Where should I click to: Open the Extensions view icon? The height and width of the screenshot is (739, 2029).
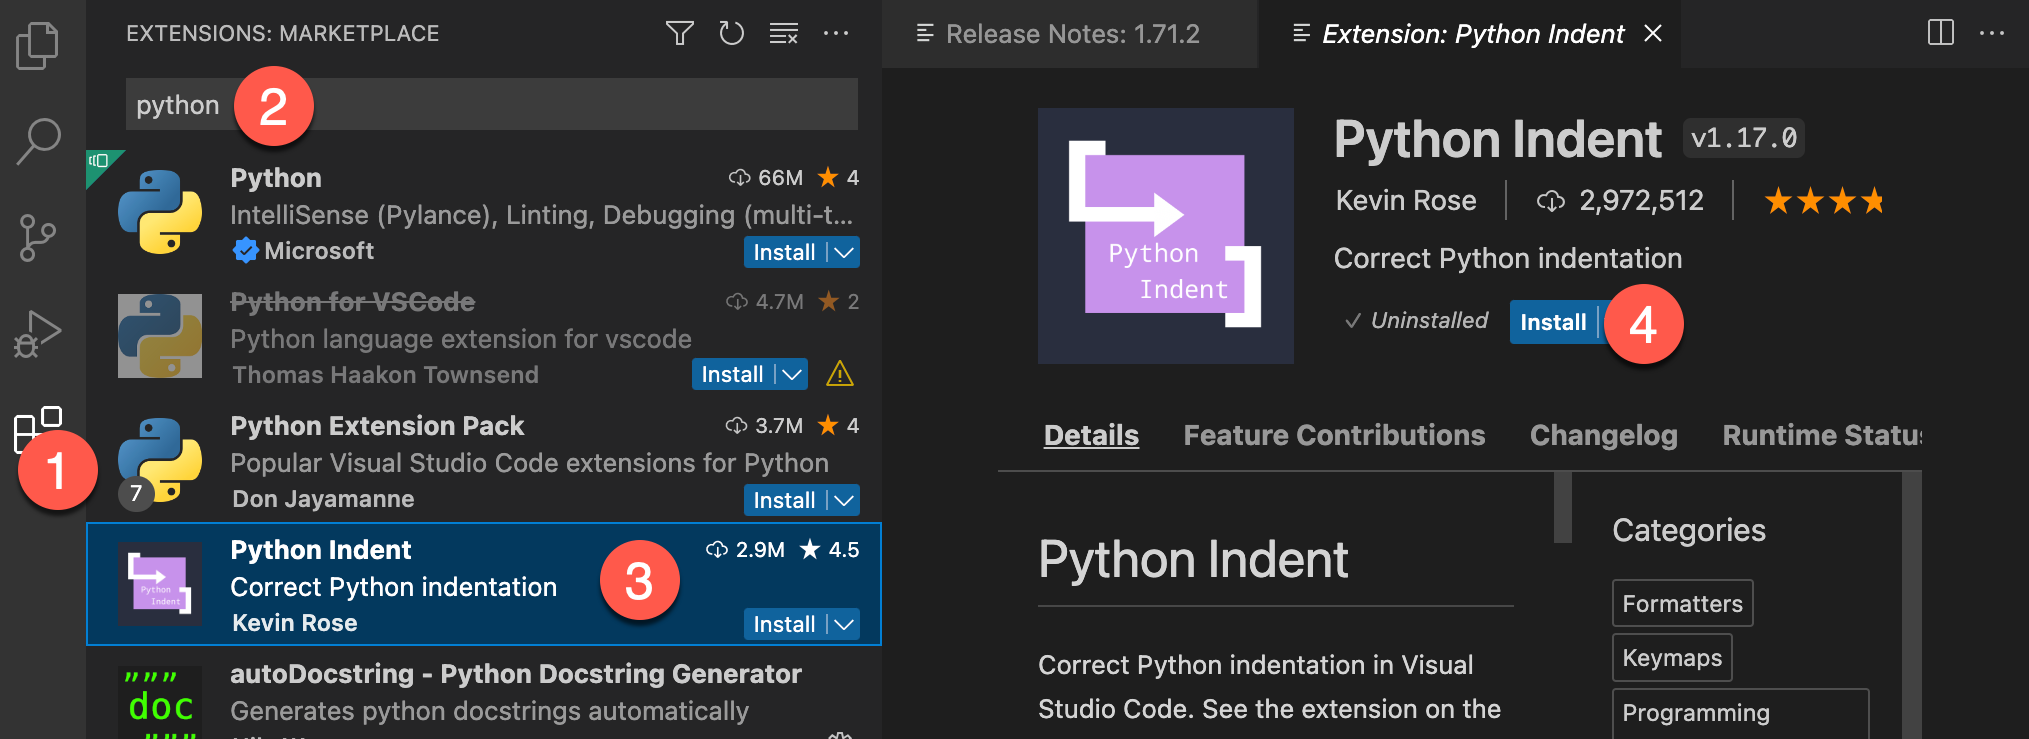pos(38,430)
